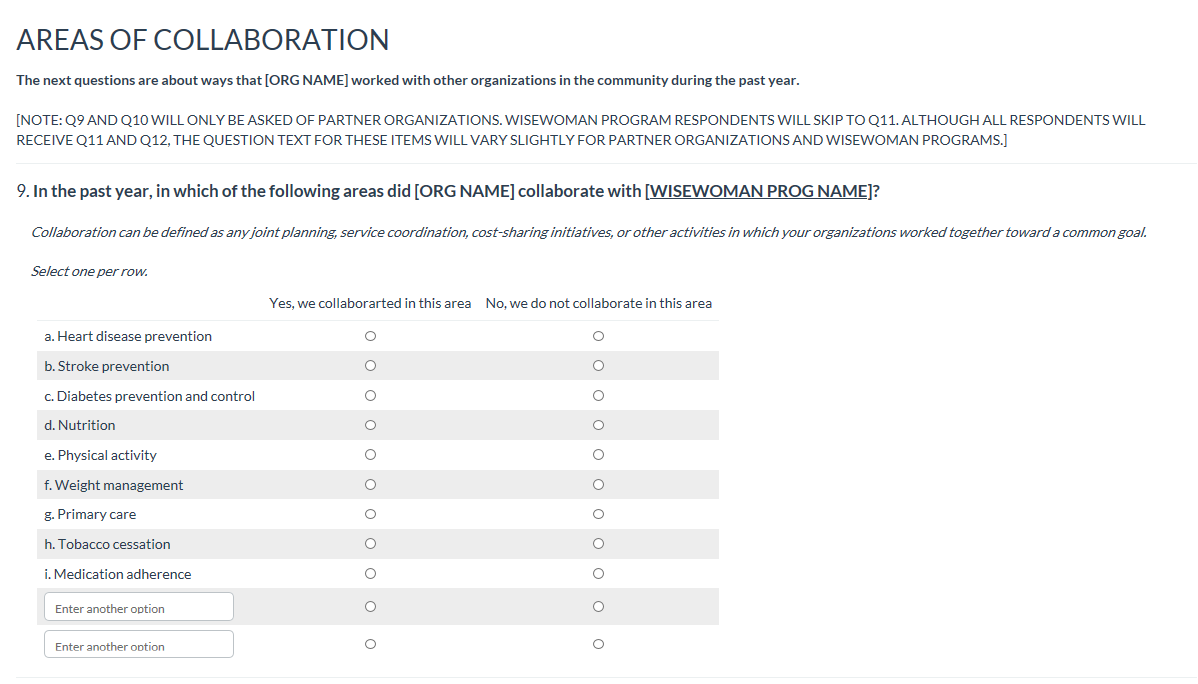Mark No for the Nutrition row
Image resolution: width=1198 pixels, height=684 pixels.
point(598,425)
